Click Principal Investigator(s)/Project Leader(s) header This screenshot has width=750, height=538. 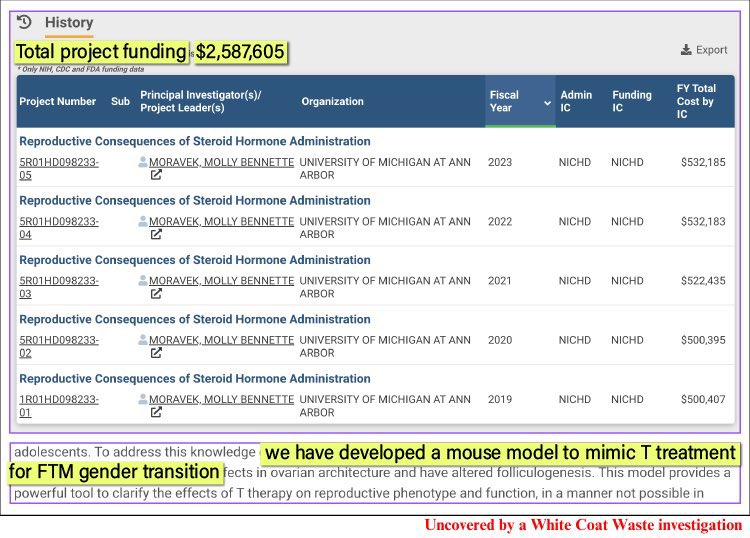pos(200,101)
